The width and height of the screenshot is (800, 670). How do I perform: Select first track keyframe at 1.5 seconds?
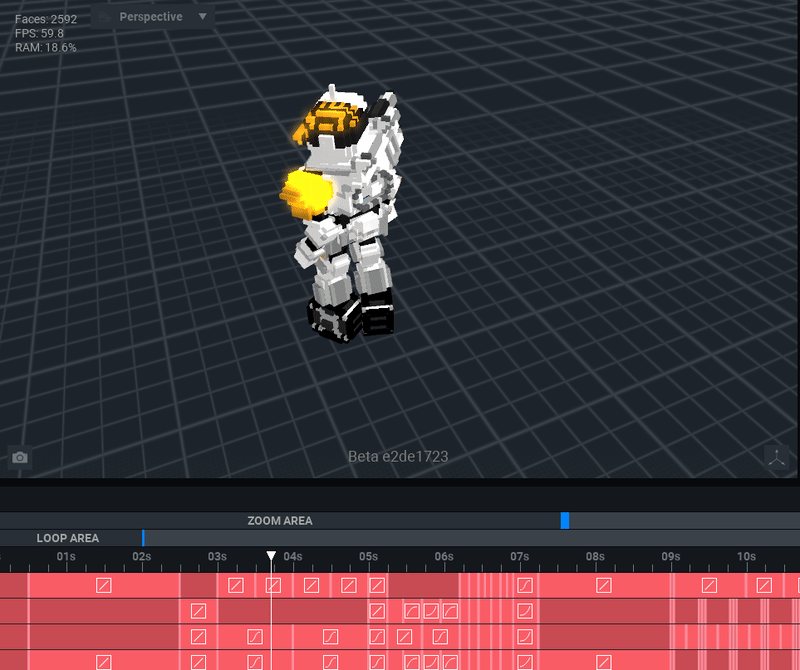(x=104, y=585)
